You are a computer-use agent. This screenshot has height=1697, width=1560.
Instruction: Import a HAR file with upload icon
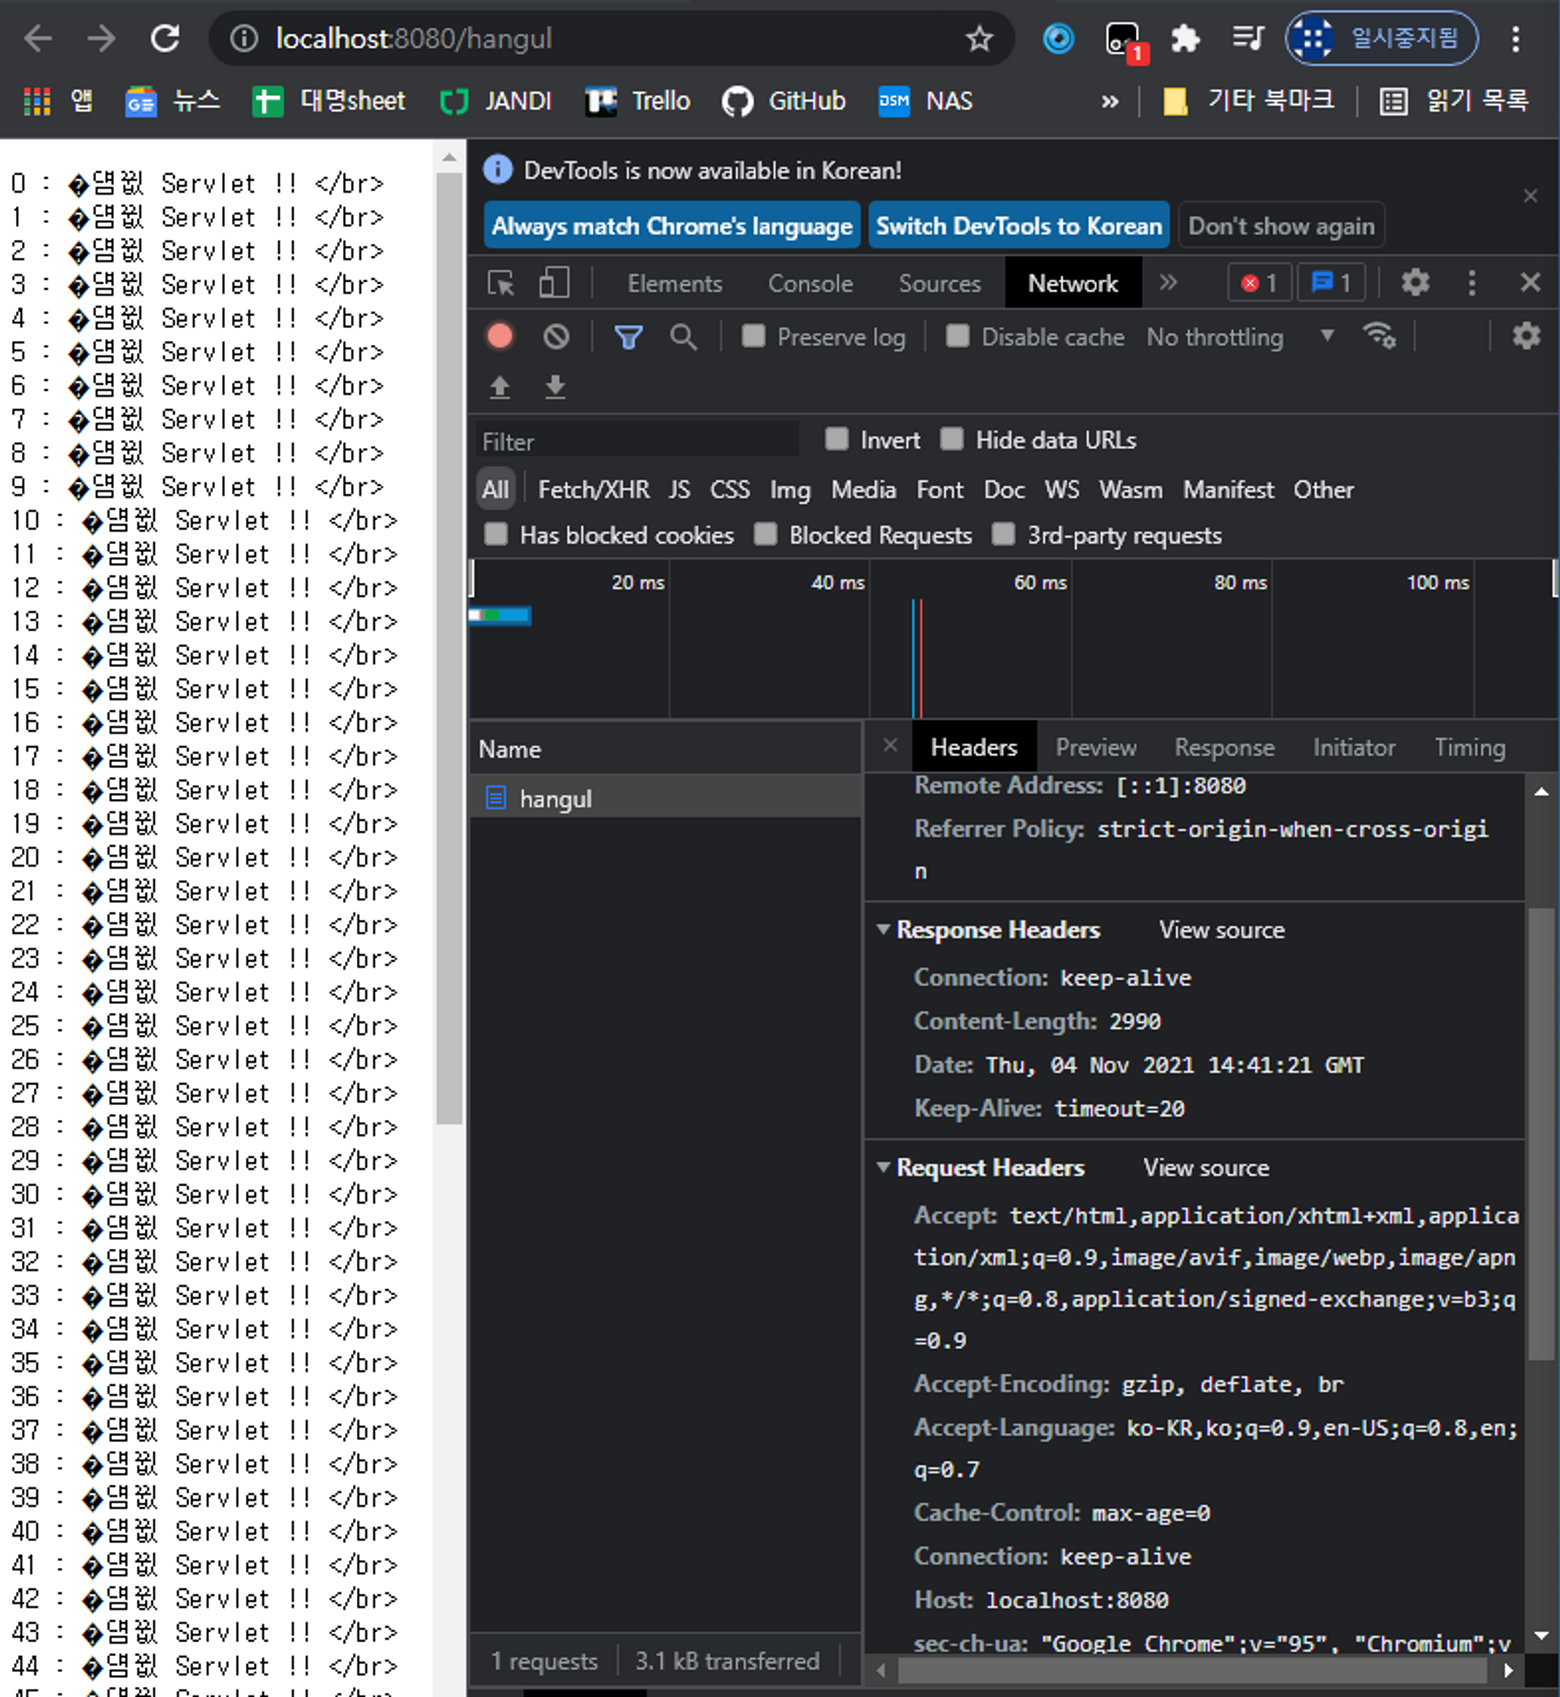coord(500,387)
